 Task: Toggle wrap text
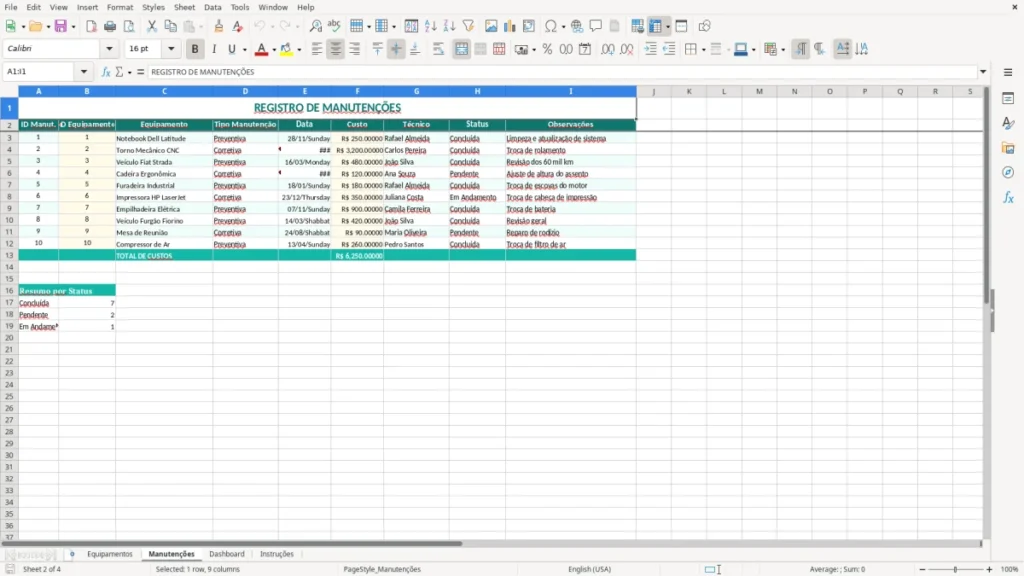(x=438, y=49)
